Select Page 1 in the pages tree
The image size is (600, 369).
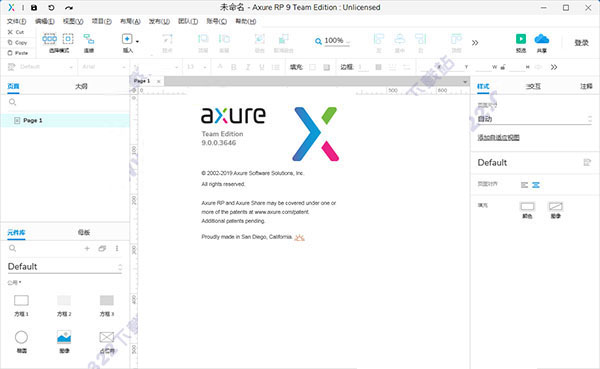(65, 121)
